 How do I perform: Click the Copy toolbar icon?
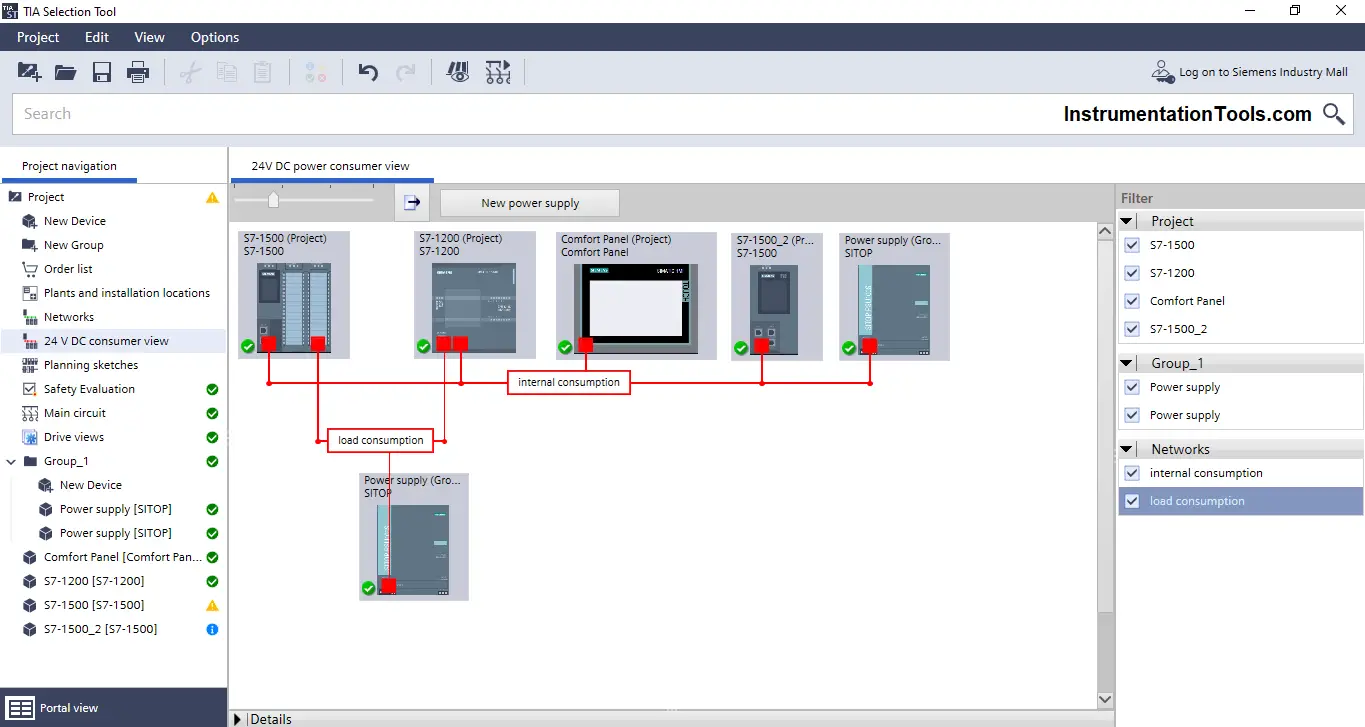click(x=226, y=72)
